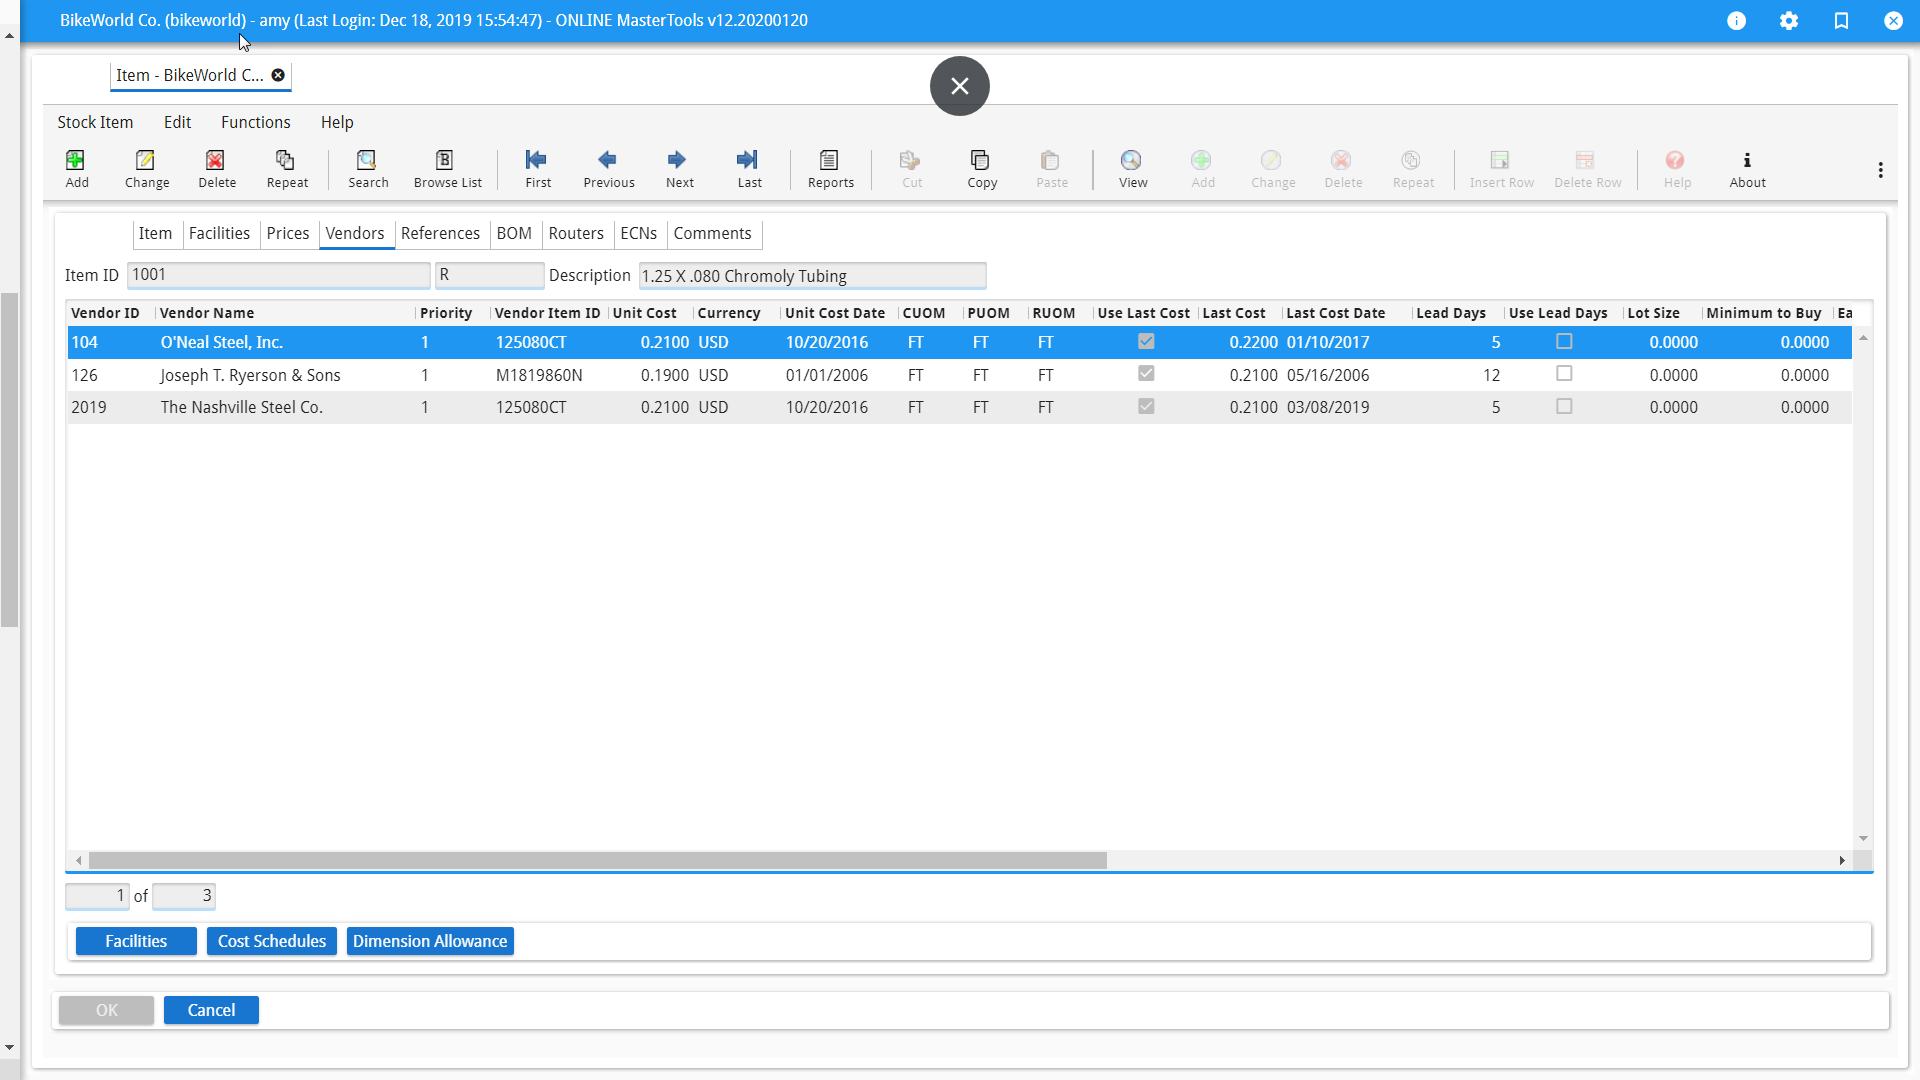1920x1080 pixels.
Task: Open the BOM tab
Action: 514,233
